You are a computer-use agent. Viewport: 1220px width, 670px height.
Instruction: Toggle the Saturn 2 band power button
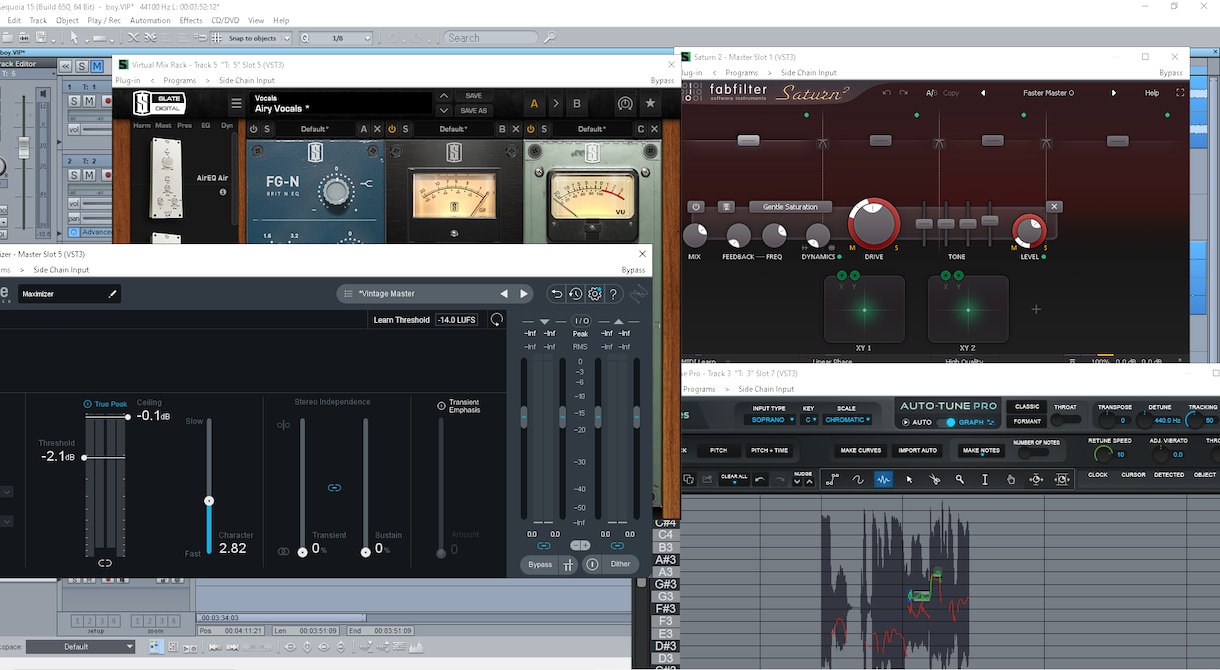tap(696, 207)
